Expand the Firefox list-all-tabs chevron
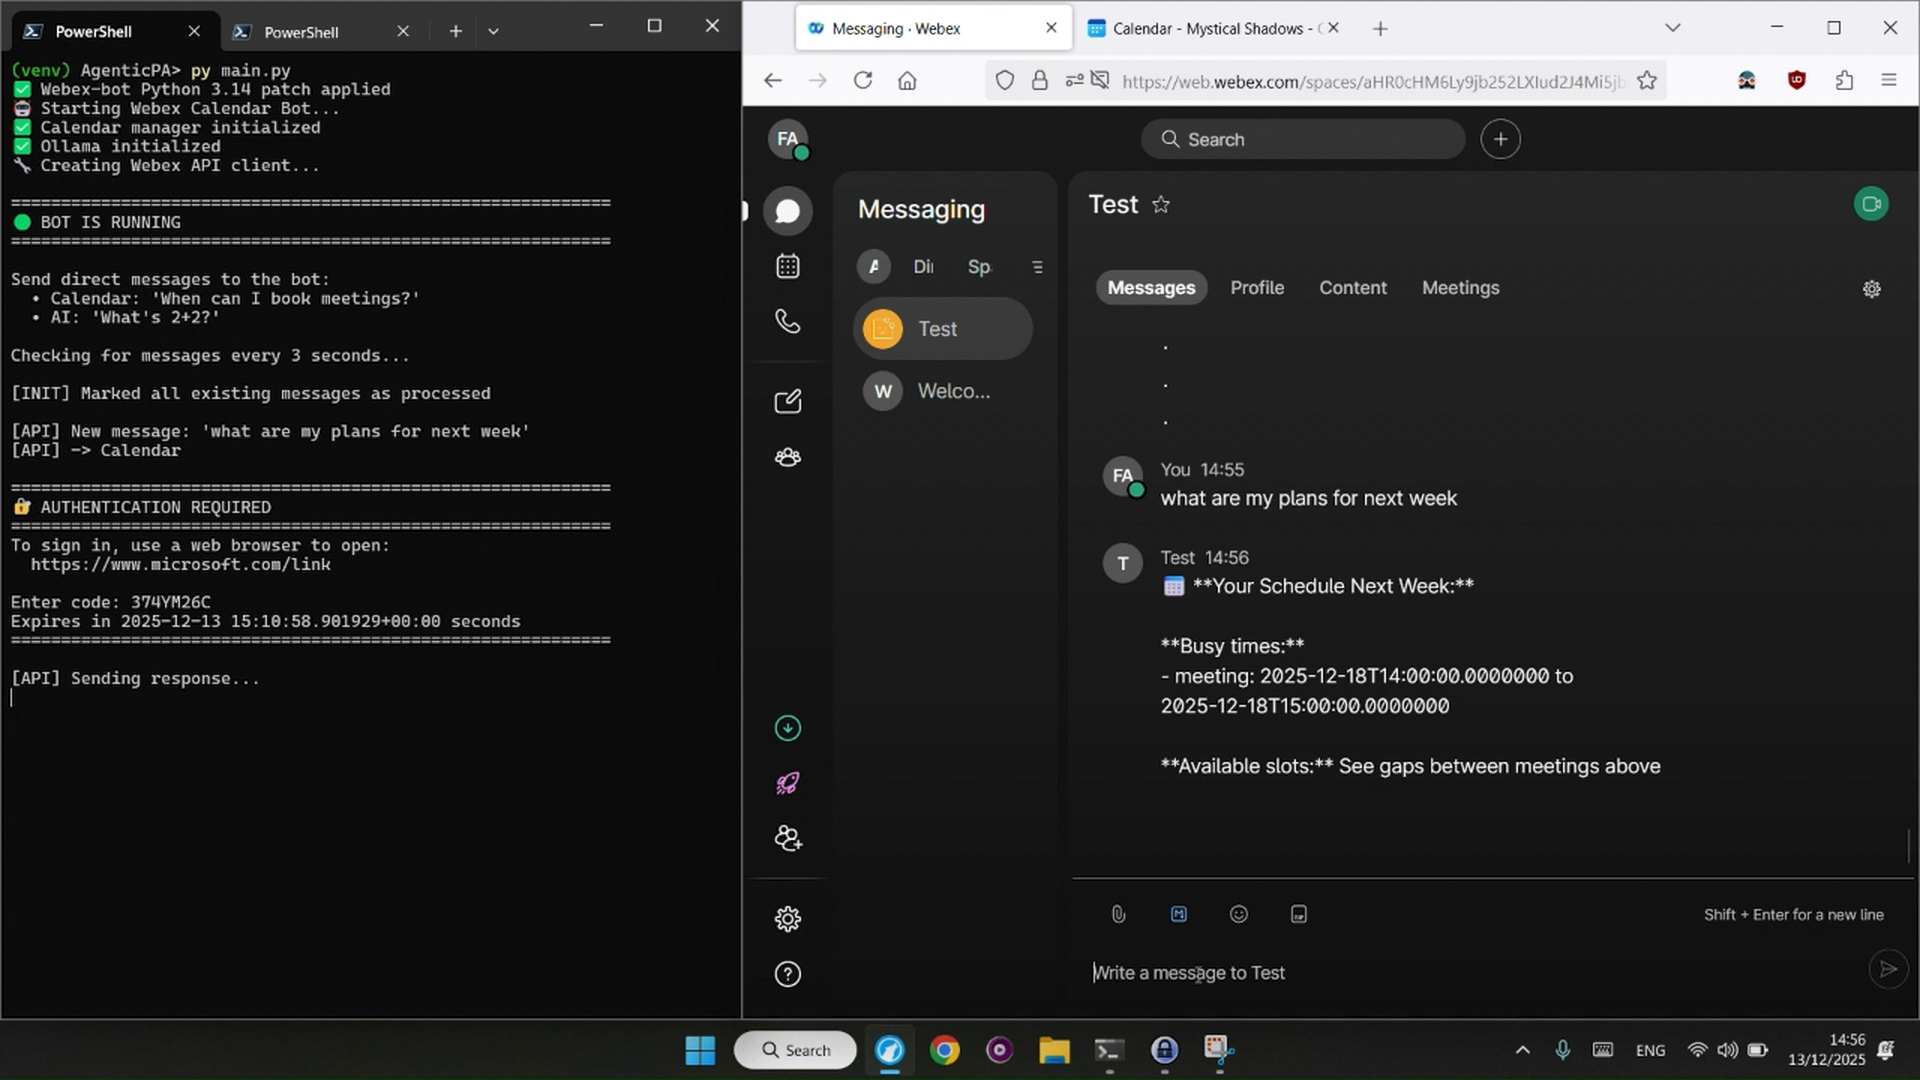1920x1080 pixels. tap(1673, 27)
